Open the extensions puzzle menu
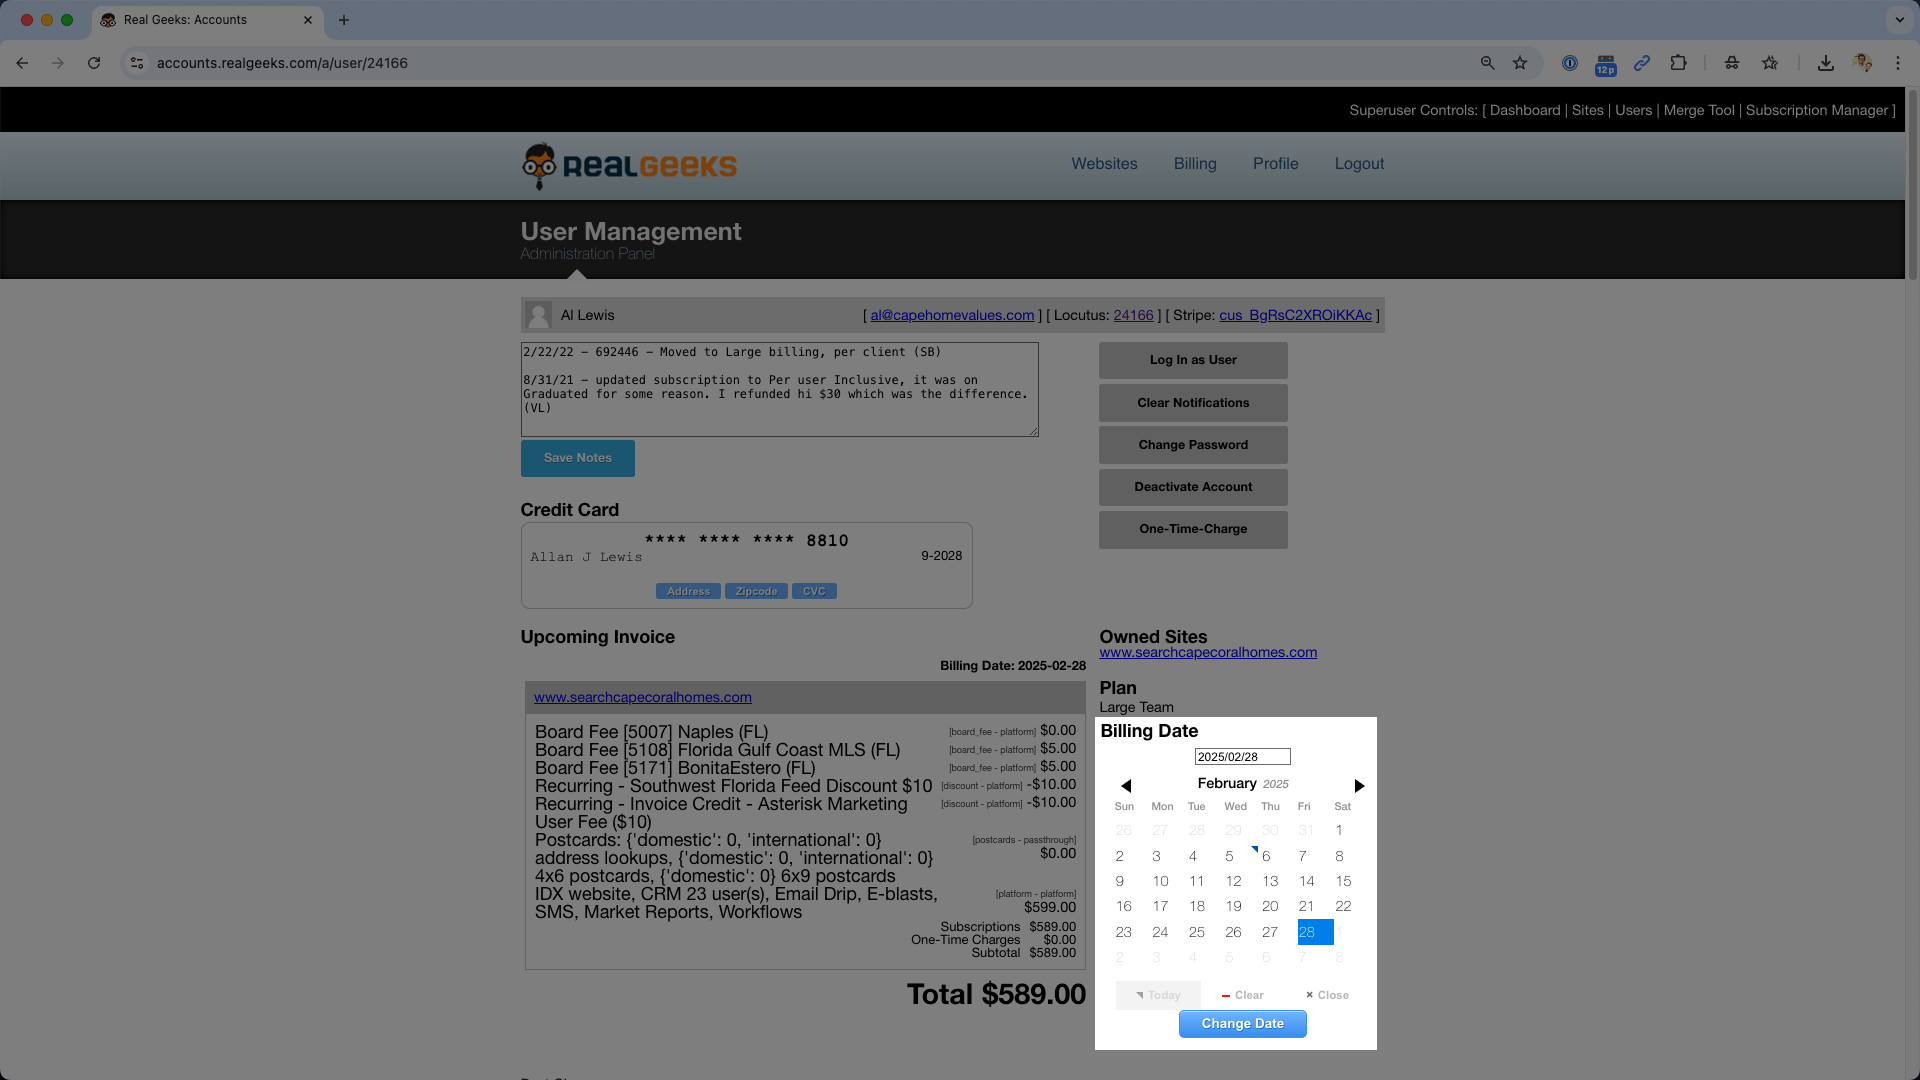Screen dimensions: 1920x1080 click(x=1679, y=63)
